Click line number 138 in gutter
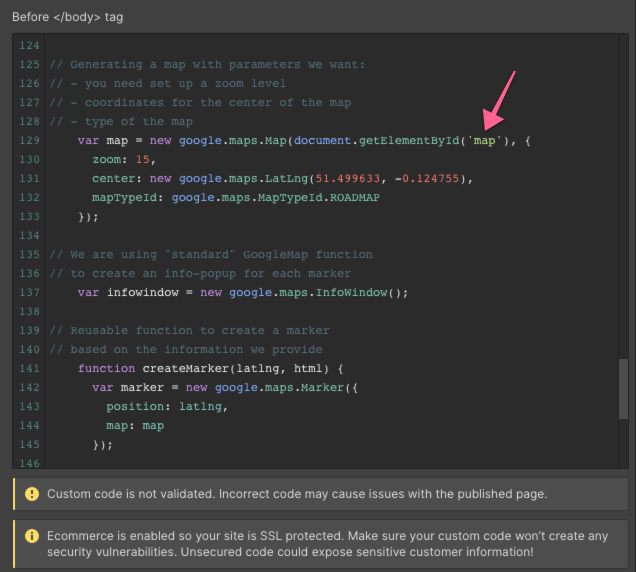The width and height of the screenshot is (636, 572). pyautogui.click(x=29, y=312)
